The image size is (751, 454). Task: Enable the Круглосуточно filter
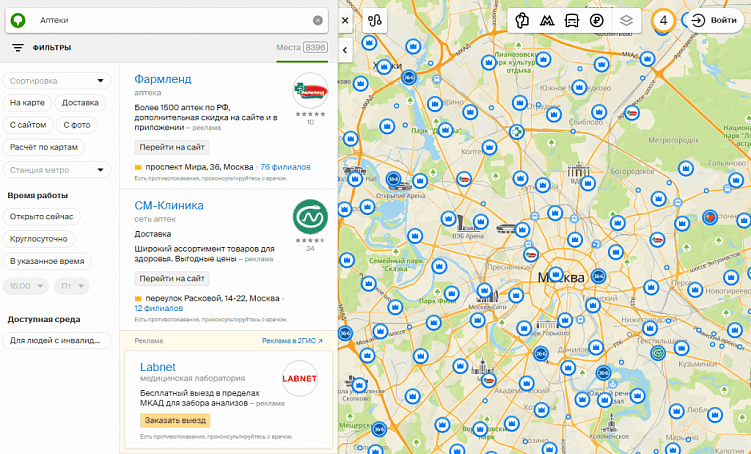pyautogui.click(x=38, y=239)
